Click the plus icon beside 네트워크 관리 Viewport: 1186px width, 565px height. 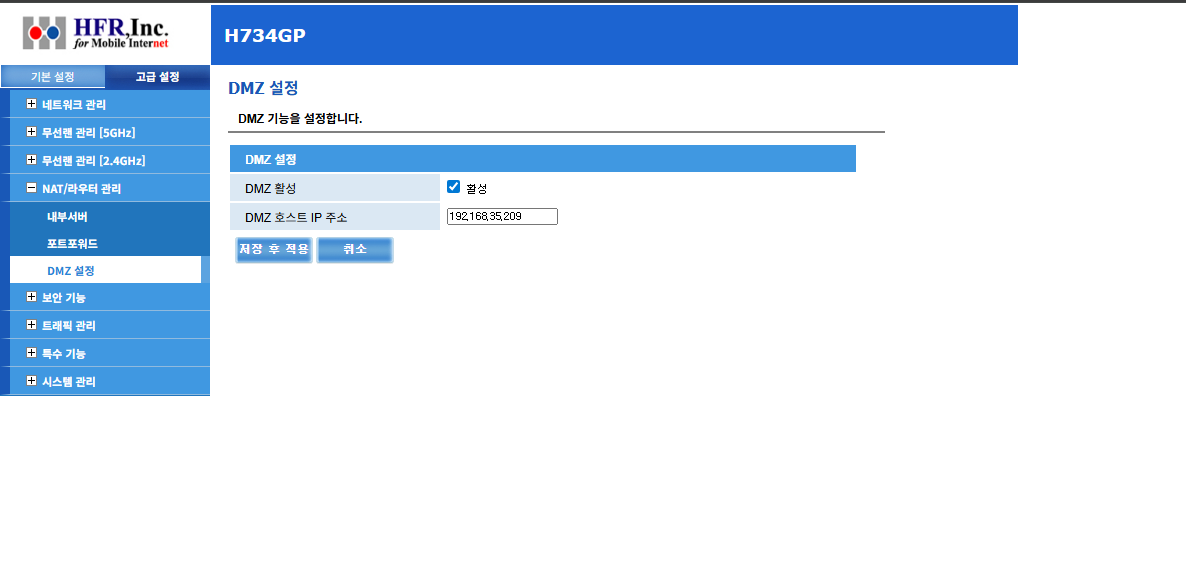[x=32, y=104]
